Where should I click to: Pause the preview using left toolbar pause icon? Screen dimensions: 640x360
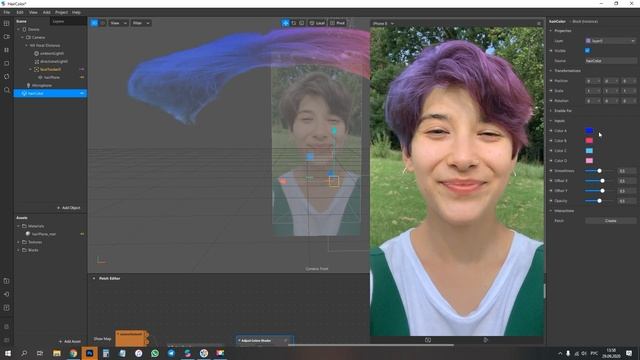[x=7, y=50]
